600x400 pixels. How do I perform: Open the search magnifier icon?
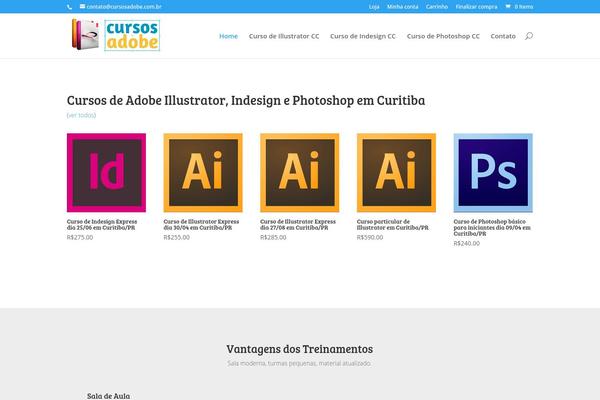coord(528,36)
